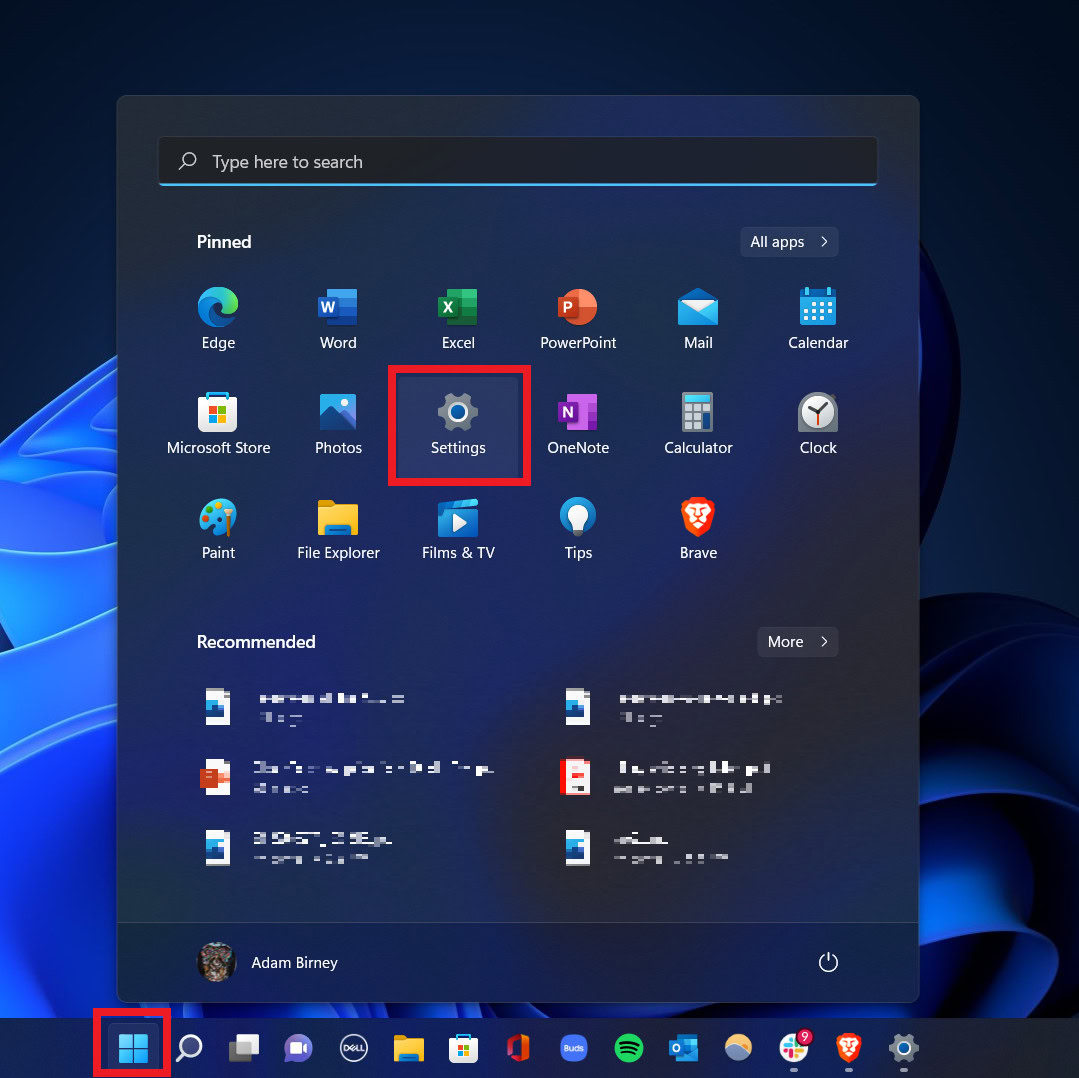Click the Windows Start button on taskbar

coord(133,1048)
